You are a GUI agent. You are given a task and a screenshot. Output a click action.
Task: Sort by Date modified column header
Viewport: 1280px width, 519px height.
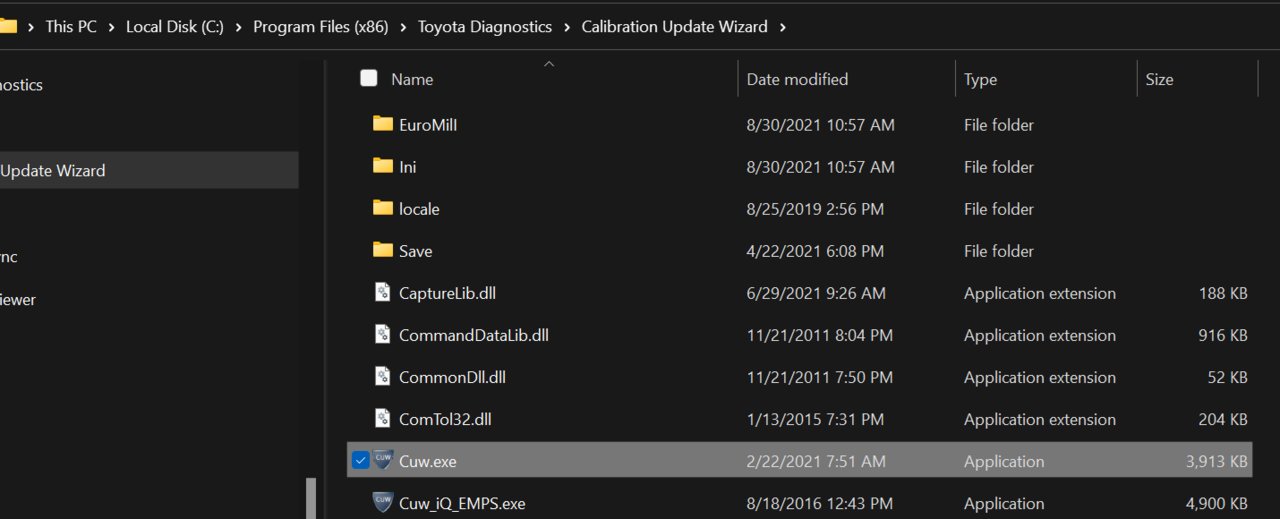point(797,79)
